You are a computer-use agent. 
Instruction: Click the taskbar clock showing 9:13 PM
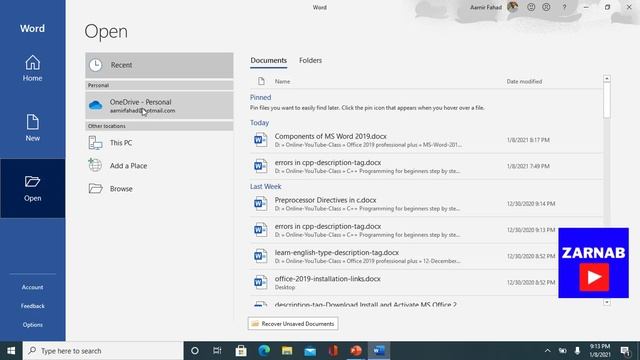point(600,351)
